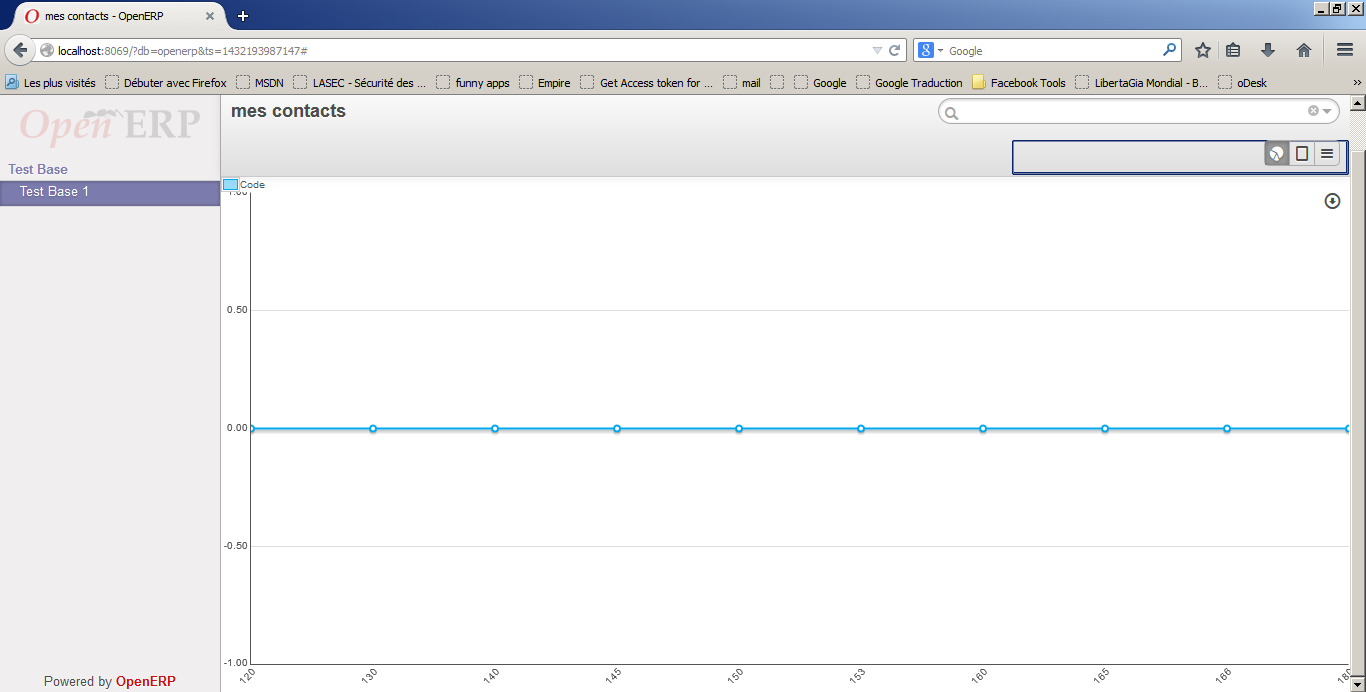1366x692 pixels.
Task: Open Test Base menu section
Action: [38, 169]
